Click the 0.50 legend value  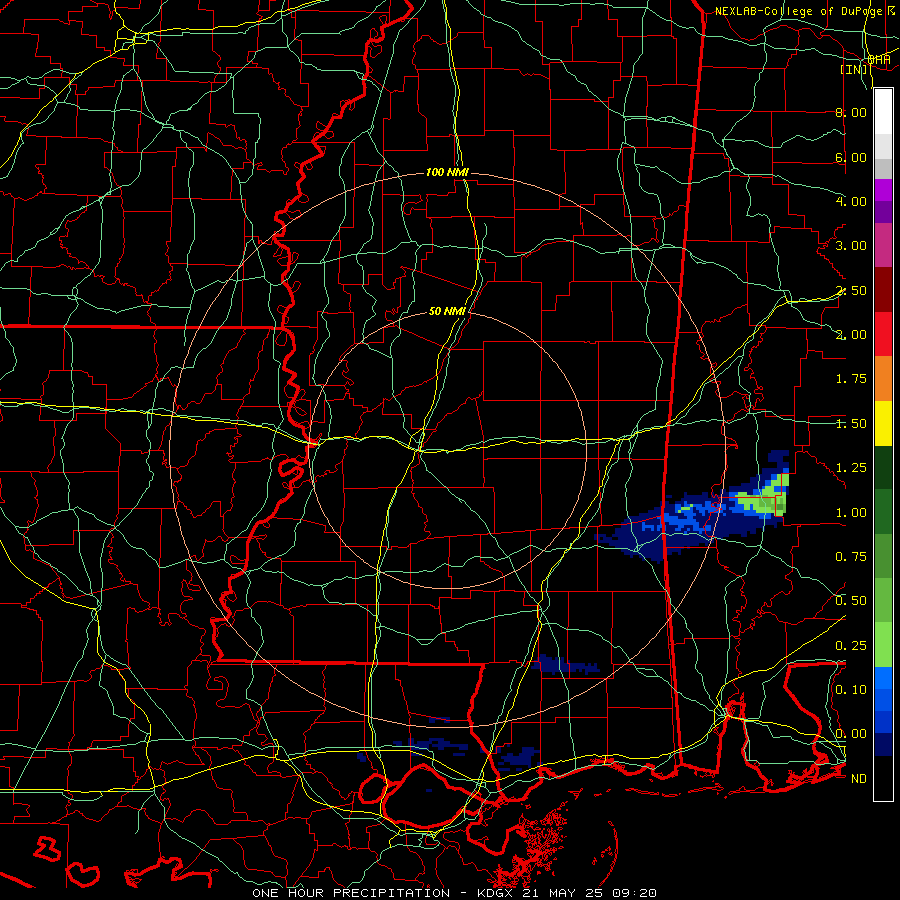851,601
